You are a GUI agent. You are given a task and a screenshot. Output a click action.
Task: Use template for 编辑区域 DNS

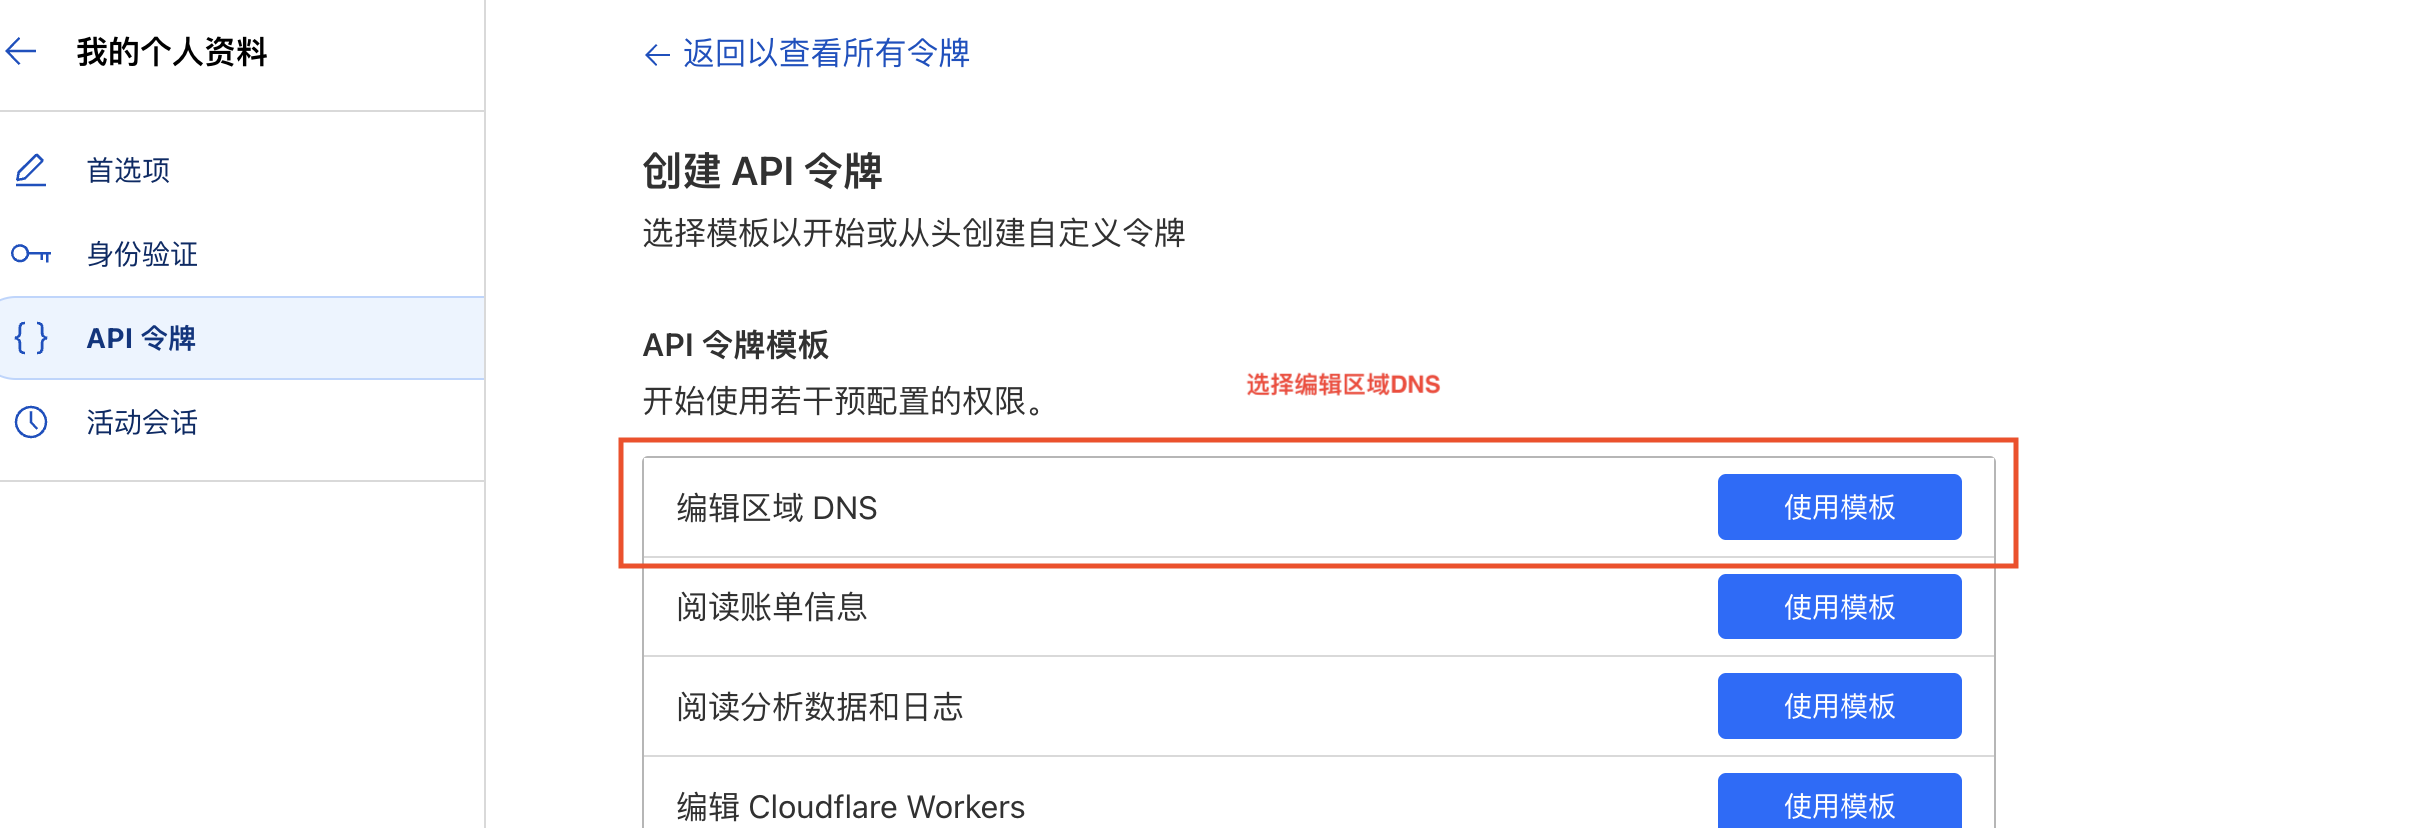[x=1839, y=507]
